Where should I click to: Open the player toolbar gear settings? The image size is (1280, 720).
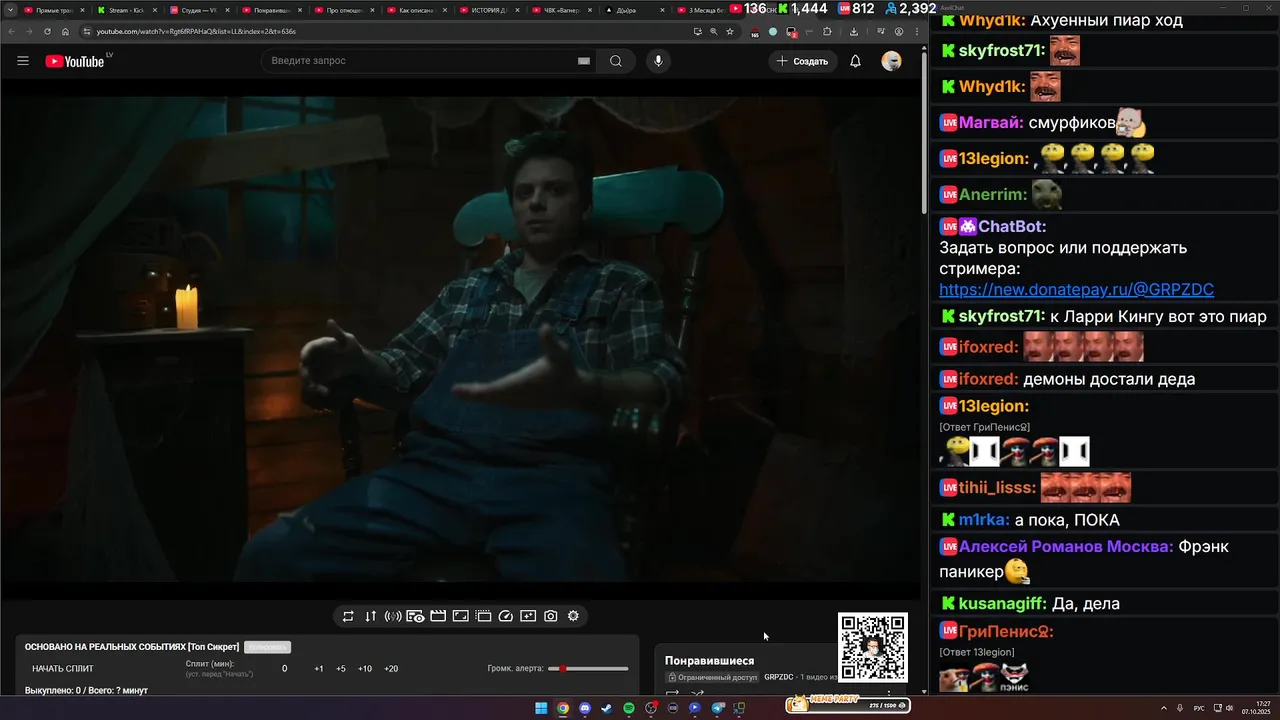tap(573, 616)
